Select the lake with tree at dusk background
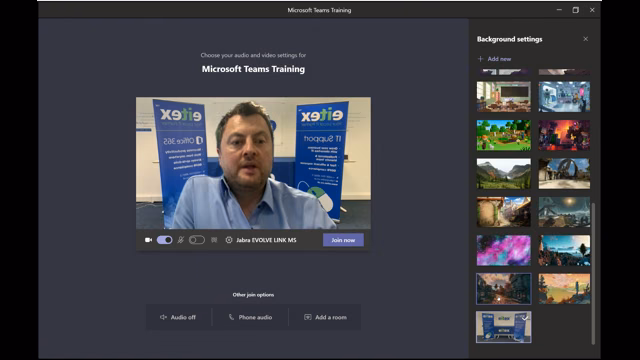This screenshot has width=640, height=360. [x=564, y=250]
